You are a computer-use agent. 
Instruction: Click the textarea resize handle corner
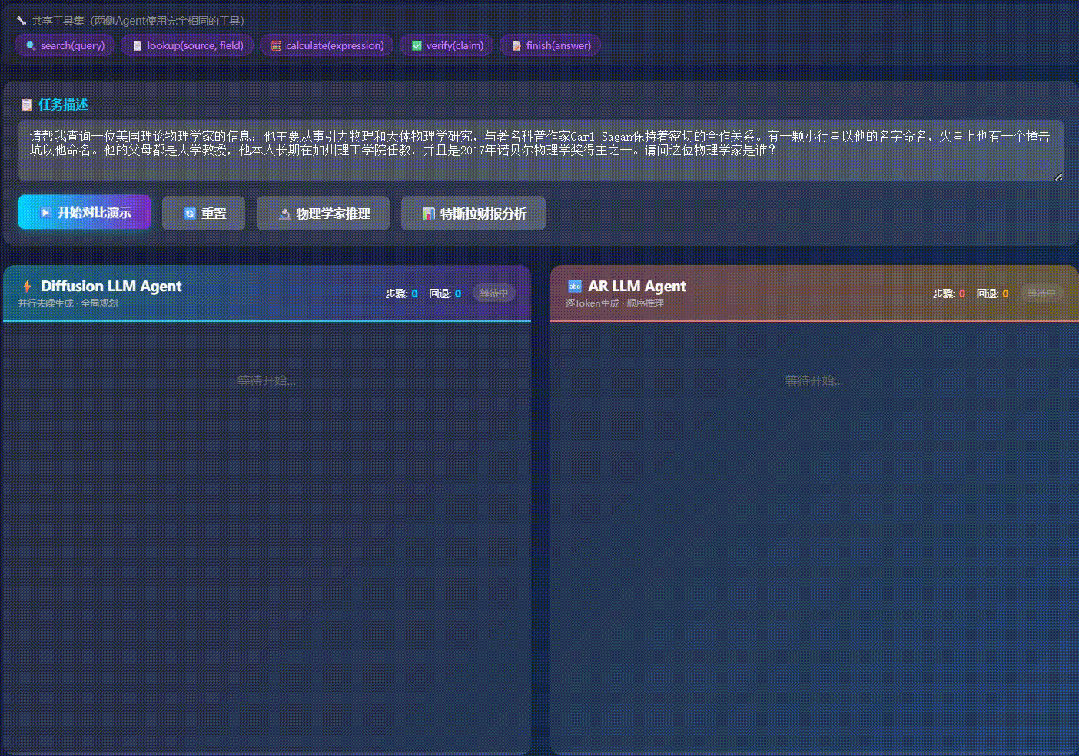tap(1059, 177)
